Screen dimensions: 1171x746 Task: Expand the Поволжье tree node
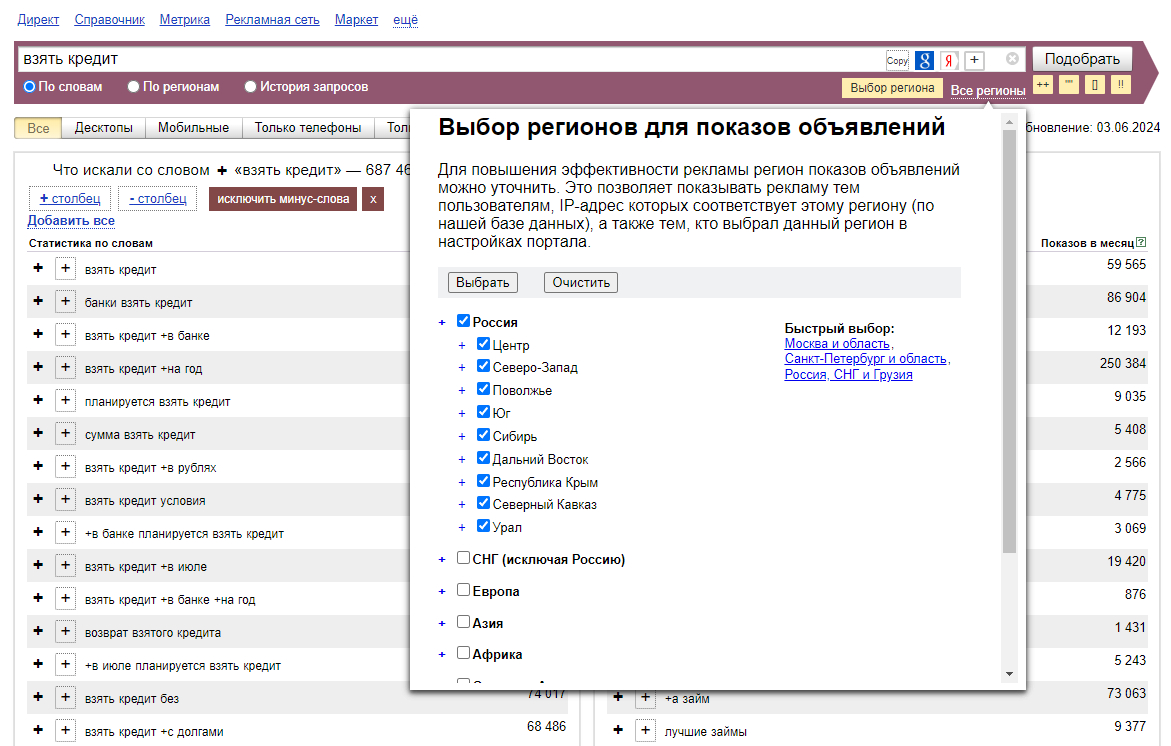(462, 391)
